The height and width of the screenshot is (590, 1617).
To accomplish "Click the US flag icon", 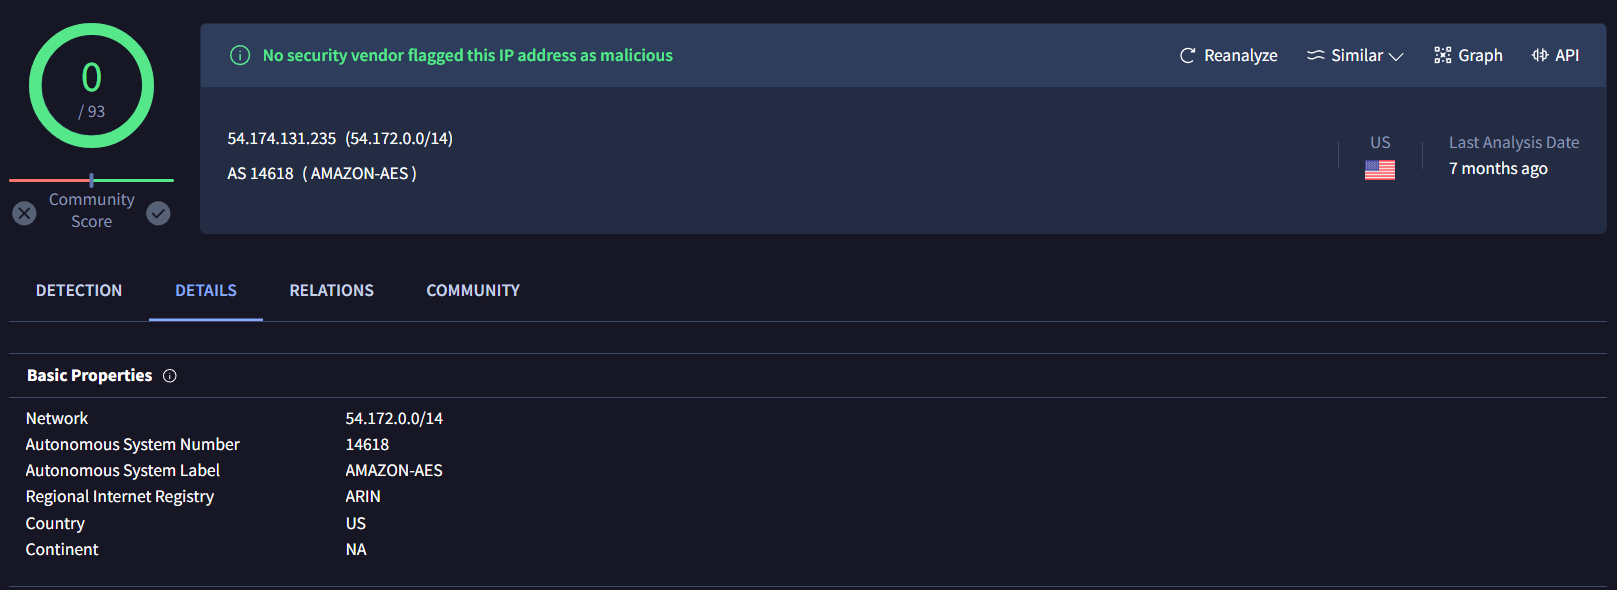I will point(1380,170).
